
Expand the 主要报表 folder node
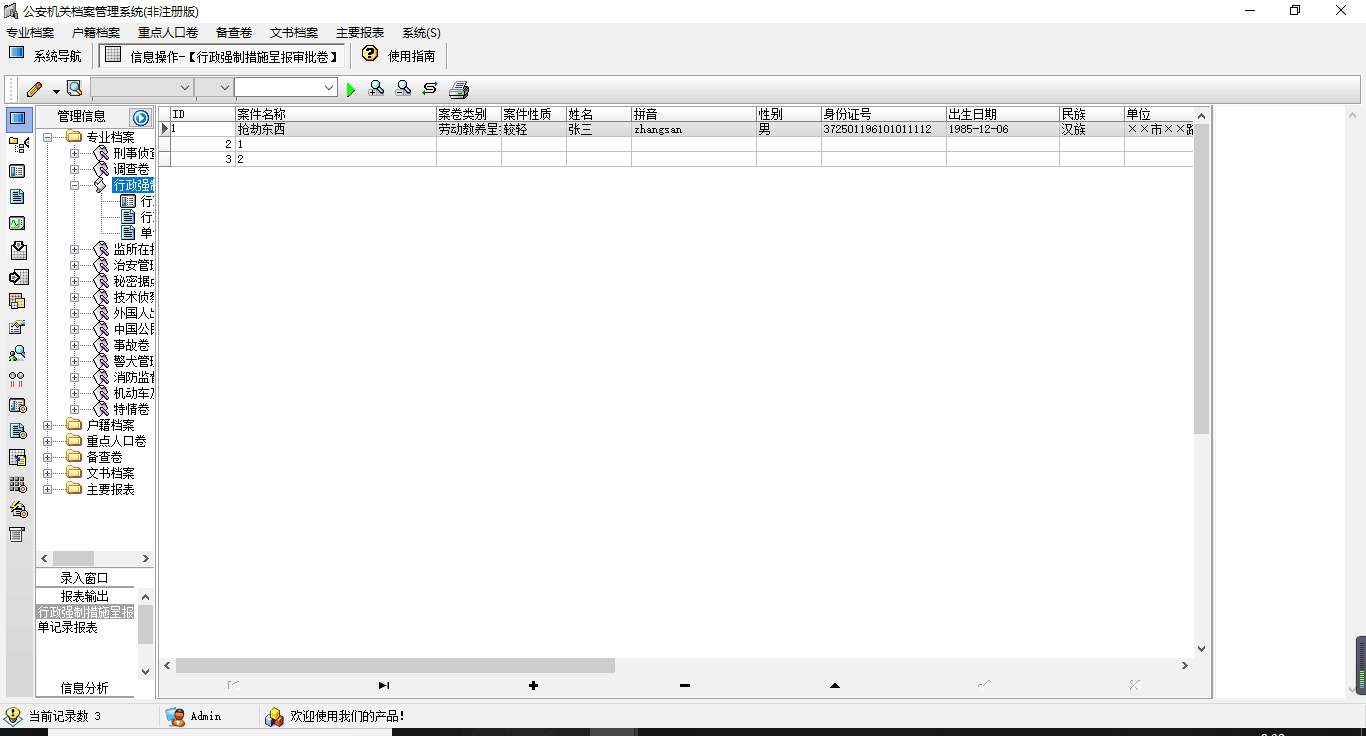pyautogui.click(x=48, y=489)
